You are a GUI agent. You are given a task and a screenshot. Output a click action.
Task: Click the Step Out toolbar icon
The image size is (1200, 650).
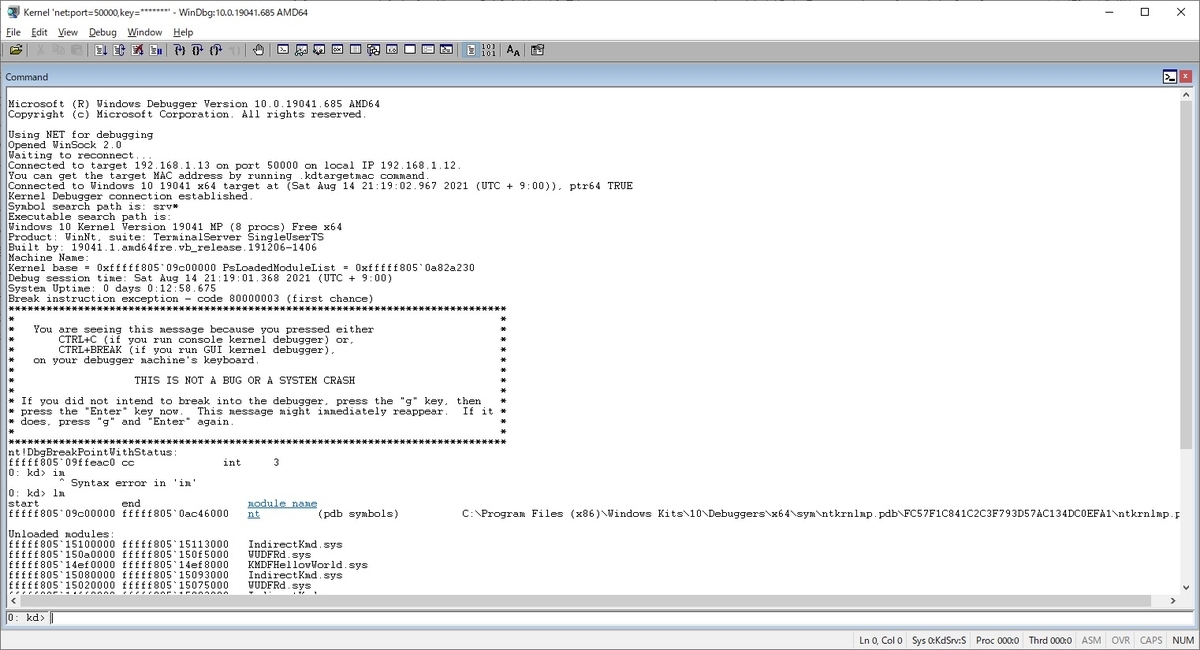coord(216,49)
